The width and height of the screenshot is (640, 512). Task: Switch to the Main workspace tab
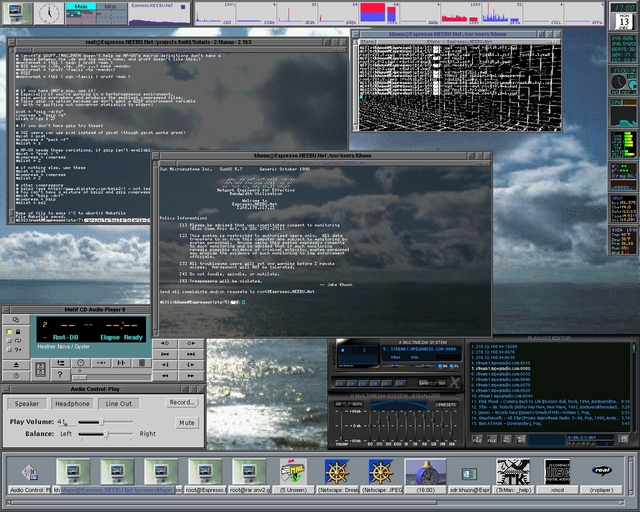(81, 7)
